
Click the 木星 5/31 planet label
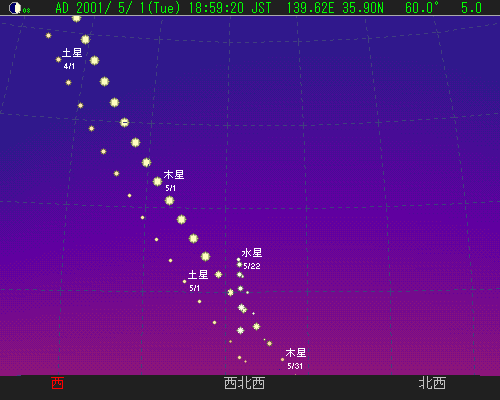click(x=296, y=358)
